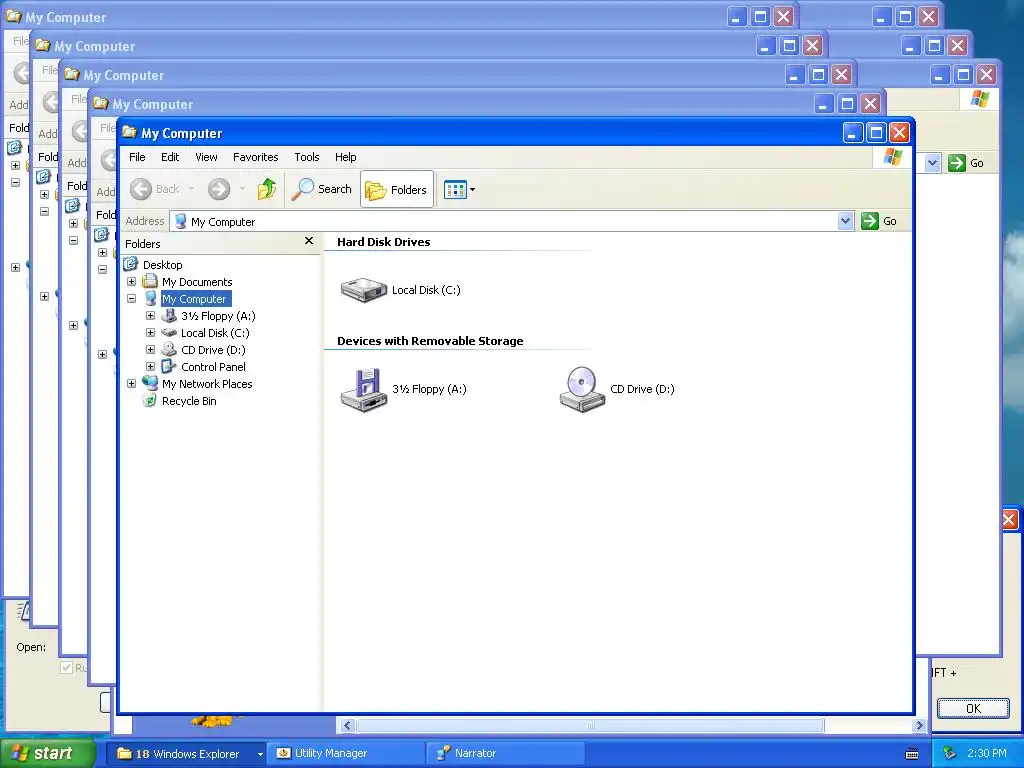This screenshot has width=1024, height=768.
Task: Expand the 3½ Floppy (A:) node
Action: pyautogui.click(x=150, y=315)
